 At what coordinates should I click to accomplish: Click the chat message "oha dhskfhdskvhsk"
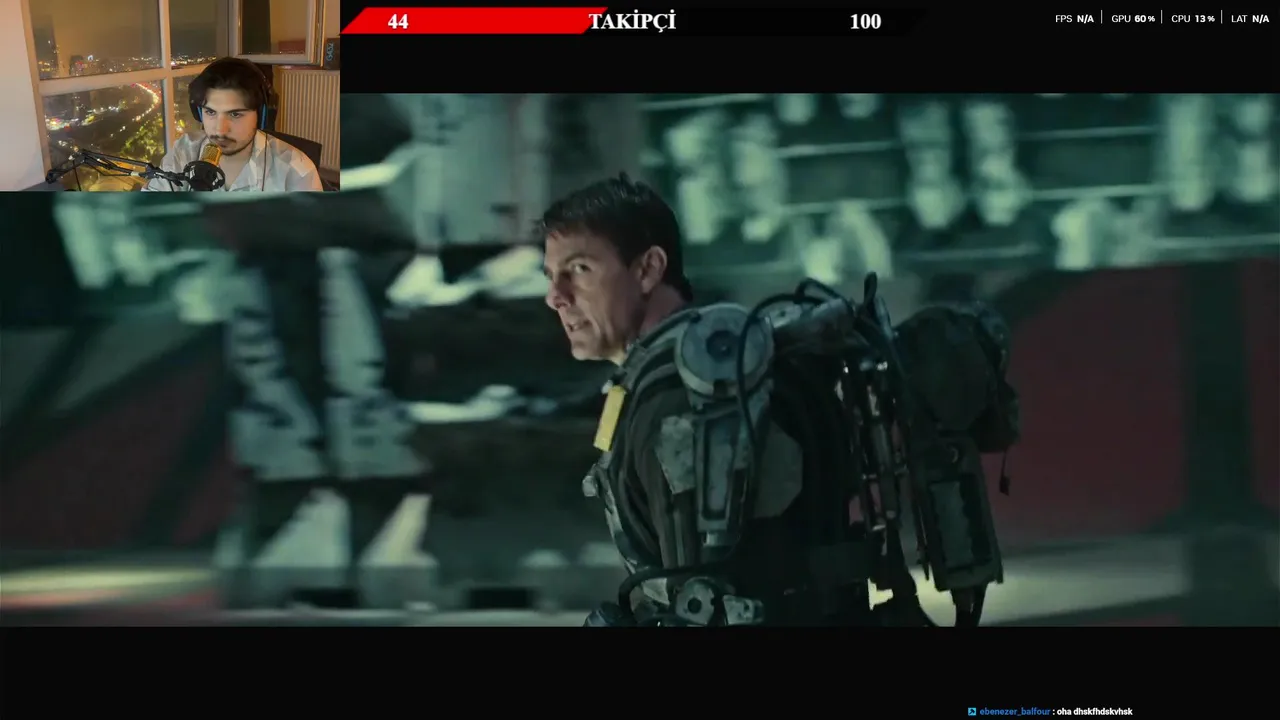1095,712
